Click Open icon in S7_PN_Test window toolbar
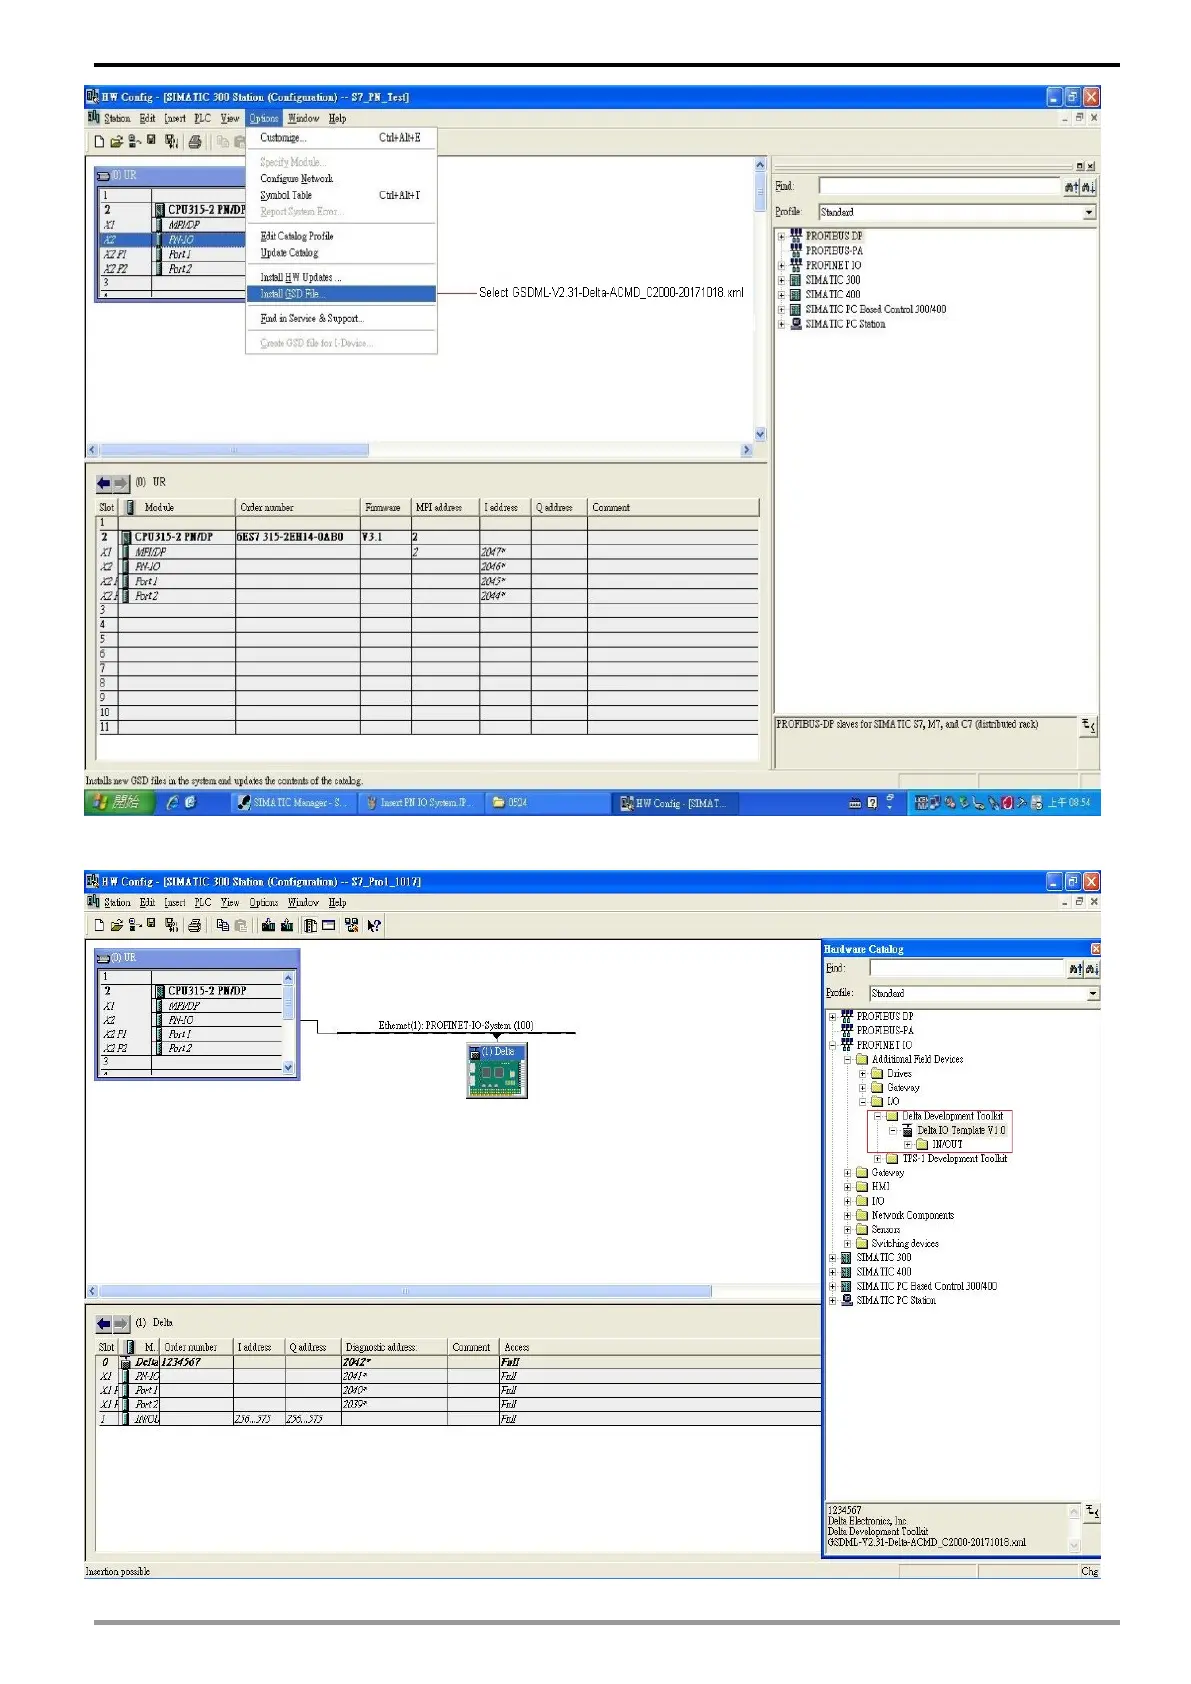 (116, 142)
